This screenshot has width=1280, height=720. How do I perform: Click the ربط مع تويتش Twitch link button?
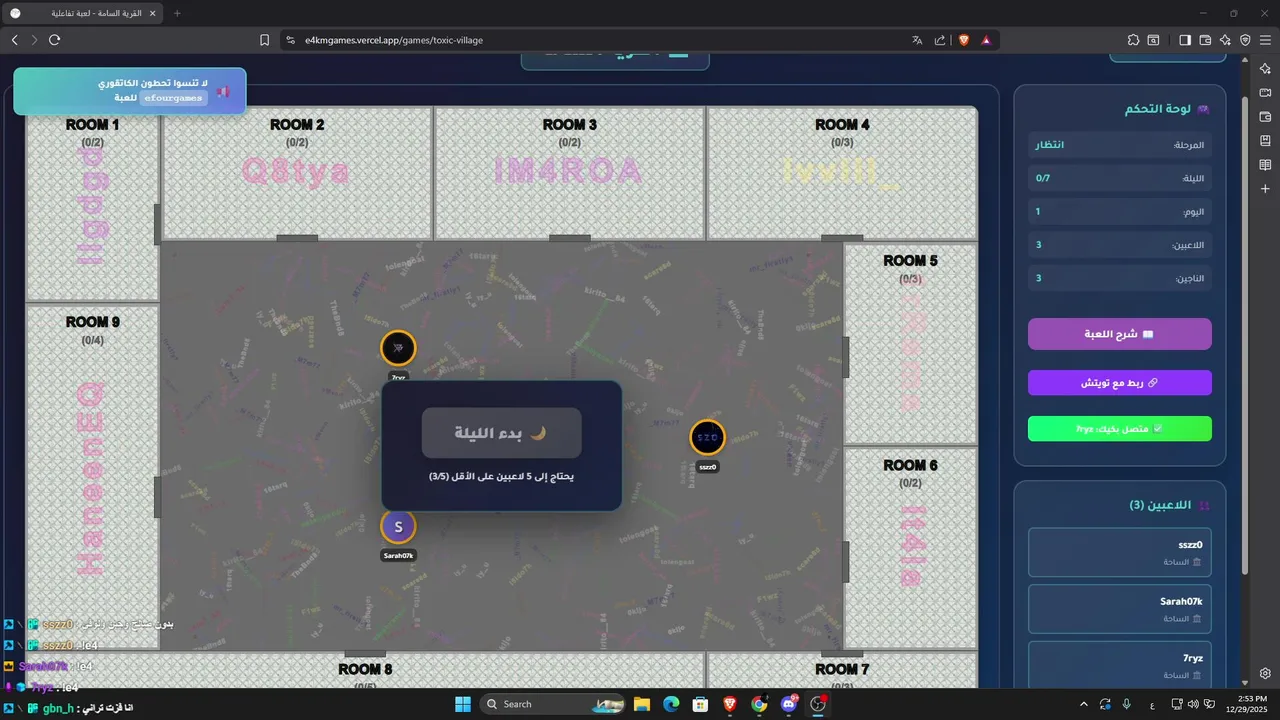(1119, 383)
